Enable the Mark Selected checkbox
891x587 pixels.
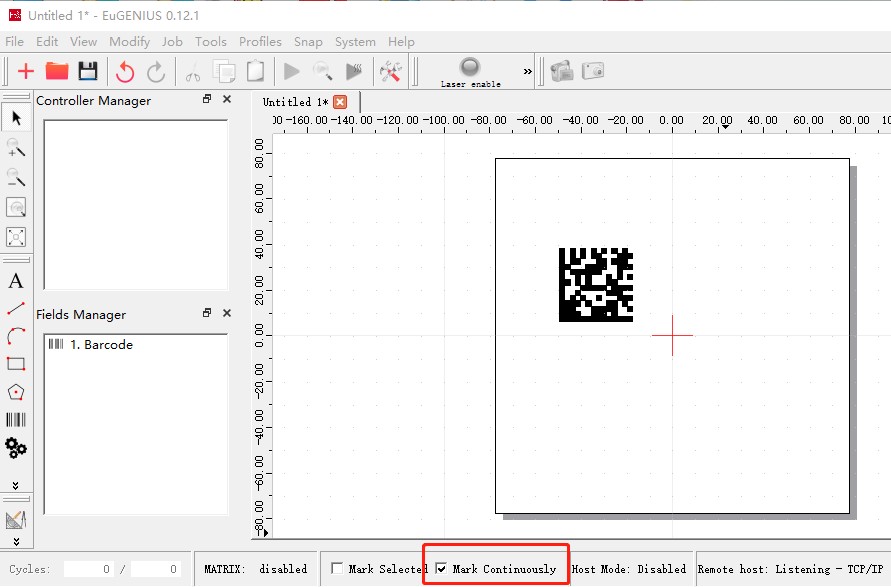(x=337, y=568)
